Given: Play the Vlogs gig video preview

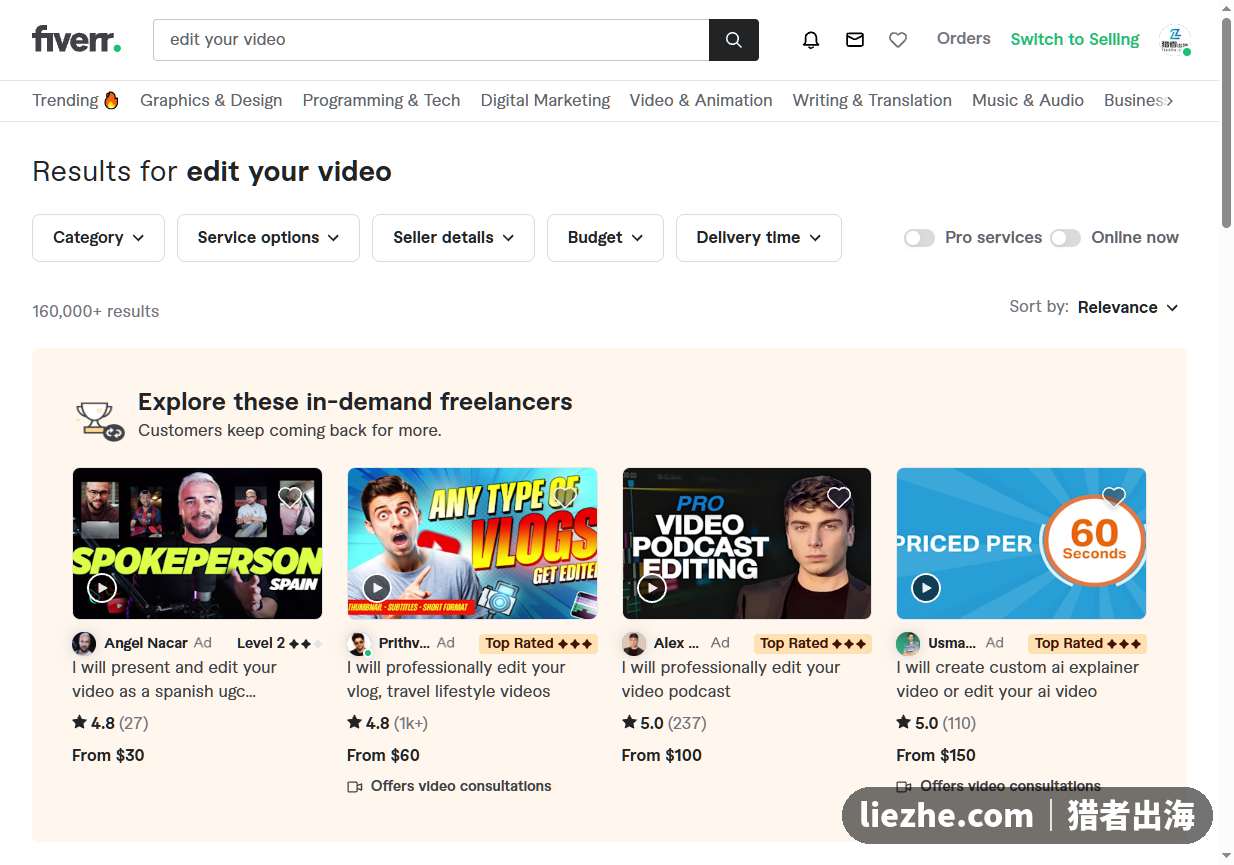Looking at the screenshot, I should pyautogui.click(x=376, y=587).
